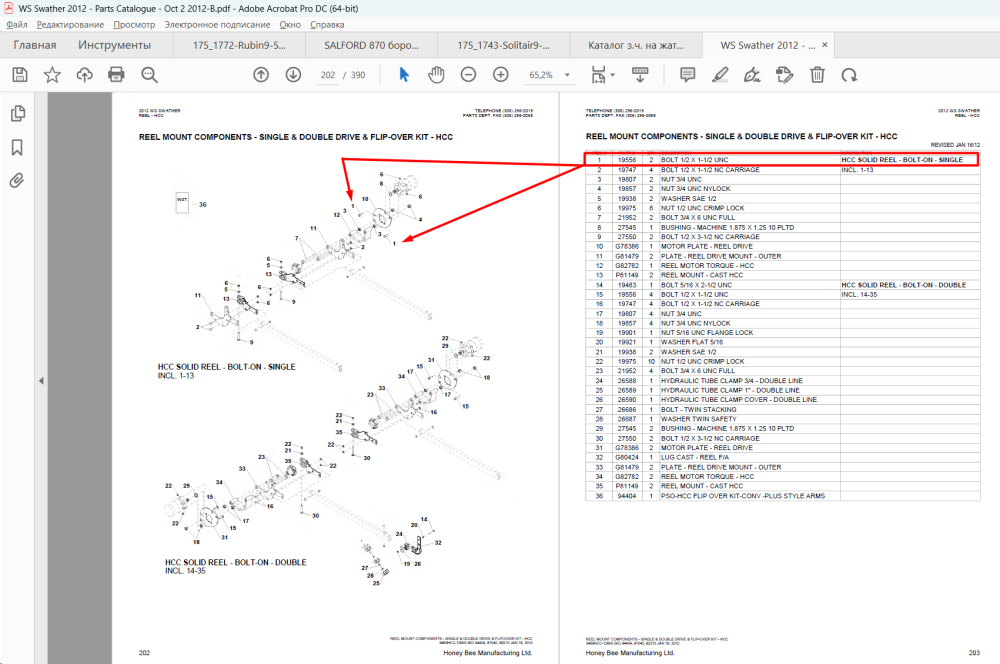This screenshot has height=664, width=1000.
Task: Expand the left navigation pane arrow
Action: coord(41,381)
